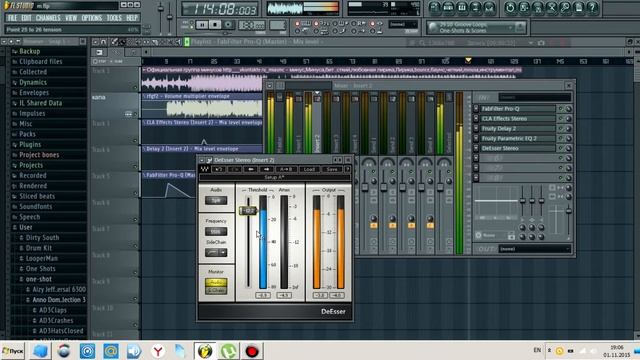Click the main volume slider in top bar
Viewport: 640px width, 360px height.
tap(160, 9)
